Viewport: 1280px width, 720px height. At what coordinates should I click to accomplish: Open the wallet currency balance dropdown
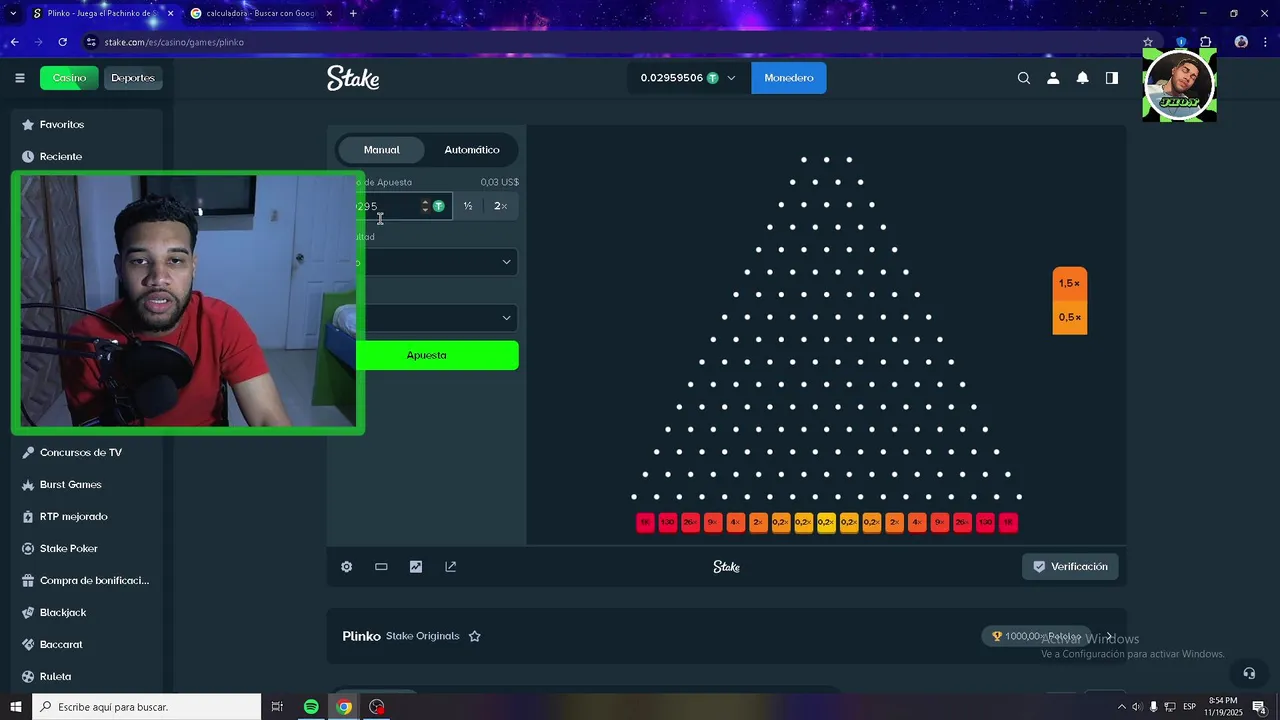coord(688,78)
